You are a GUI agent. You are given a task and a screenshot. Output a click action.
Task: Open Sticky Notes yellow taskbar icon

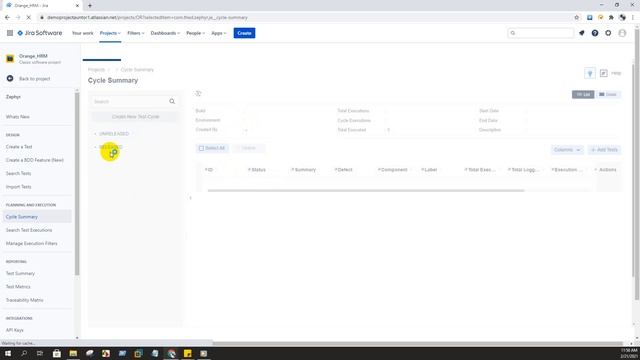(x=187, y=353)
